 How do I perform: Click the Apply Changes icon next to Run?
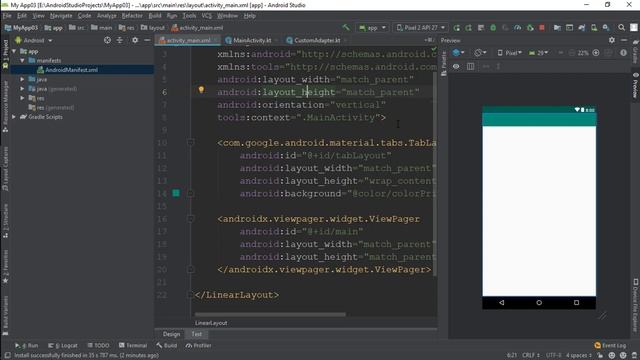pyautogui.click(x=469, y=28)
